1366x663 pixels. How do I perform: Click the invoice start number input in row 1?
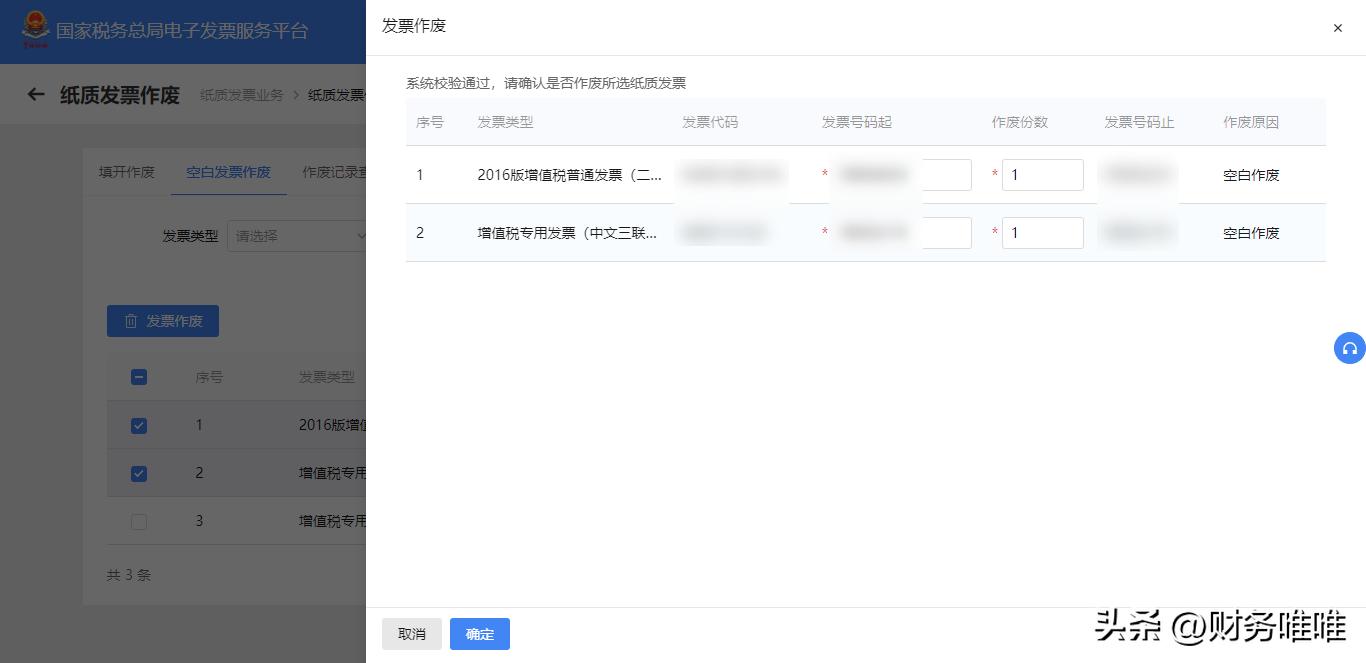click(945, 174)
